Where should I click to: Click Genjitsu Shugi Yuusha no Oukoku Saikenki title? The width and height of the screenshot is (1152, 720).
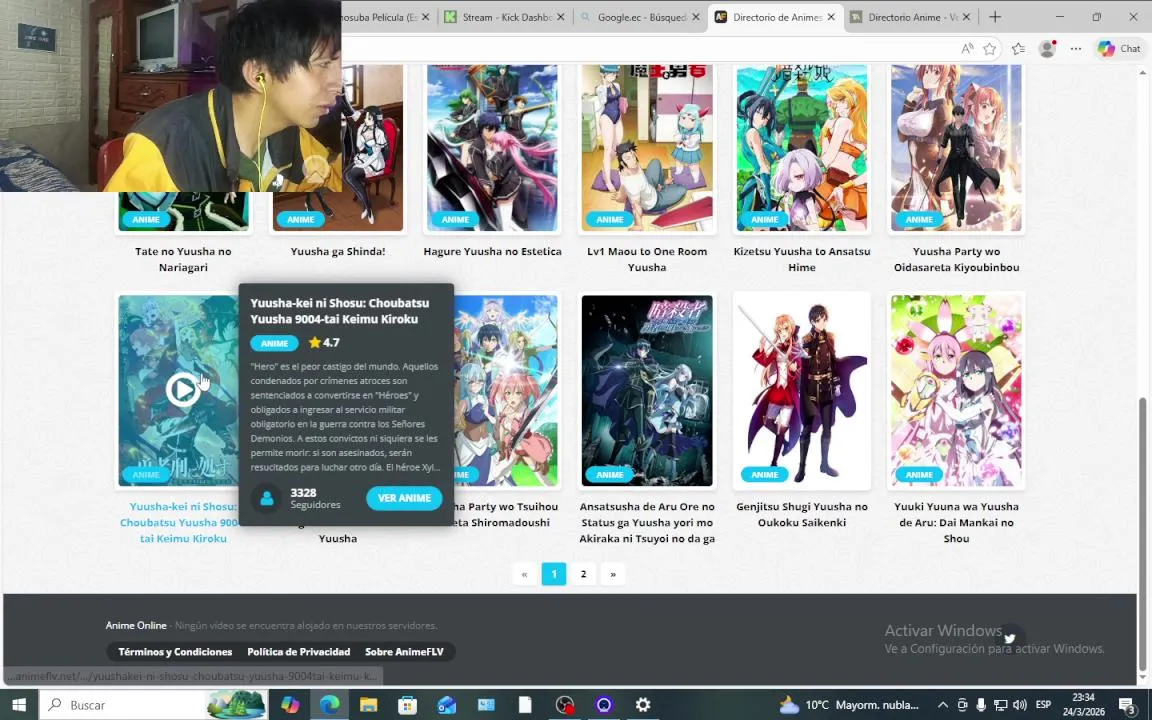tap(802, 514)
